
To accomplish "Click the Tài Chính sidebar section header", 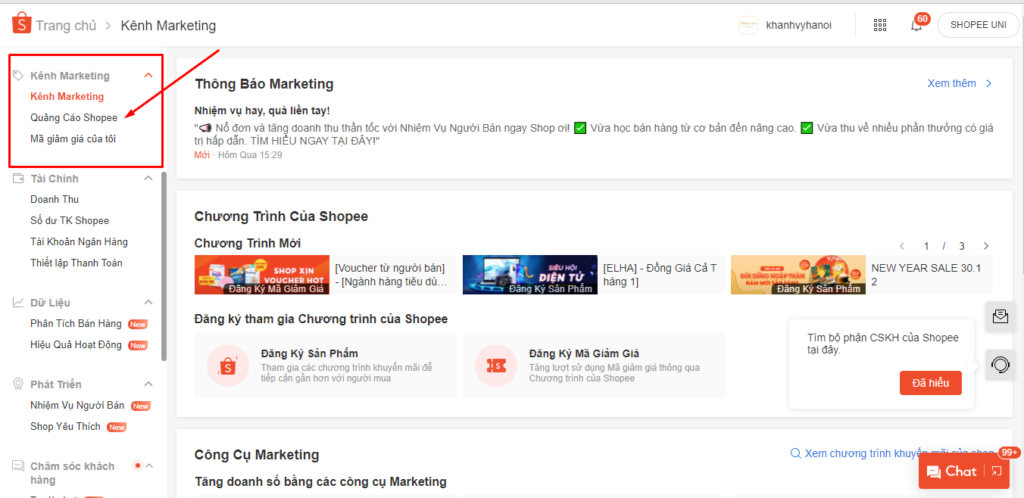I will pos(54,178).
